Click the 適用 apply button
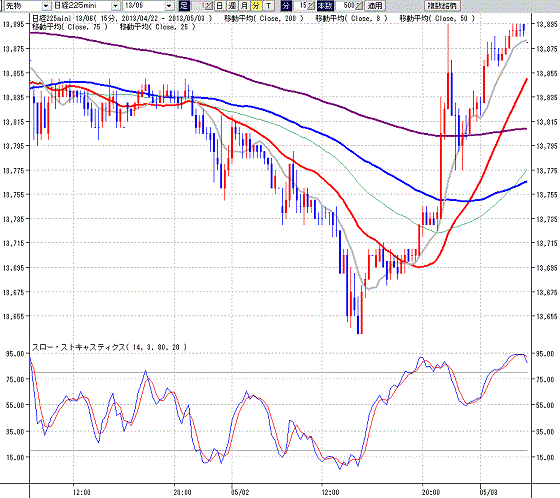Viewport: 560px width, 498px height. click(375, 6)
